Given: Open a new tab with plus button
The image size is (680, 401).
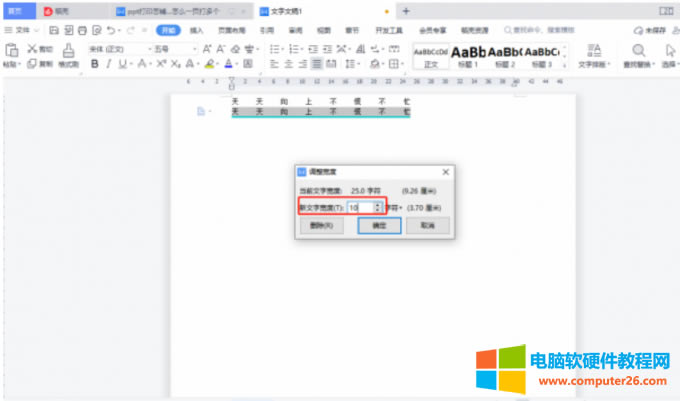Looking at the screenshot, I should click(x=406, y=11).
